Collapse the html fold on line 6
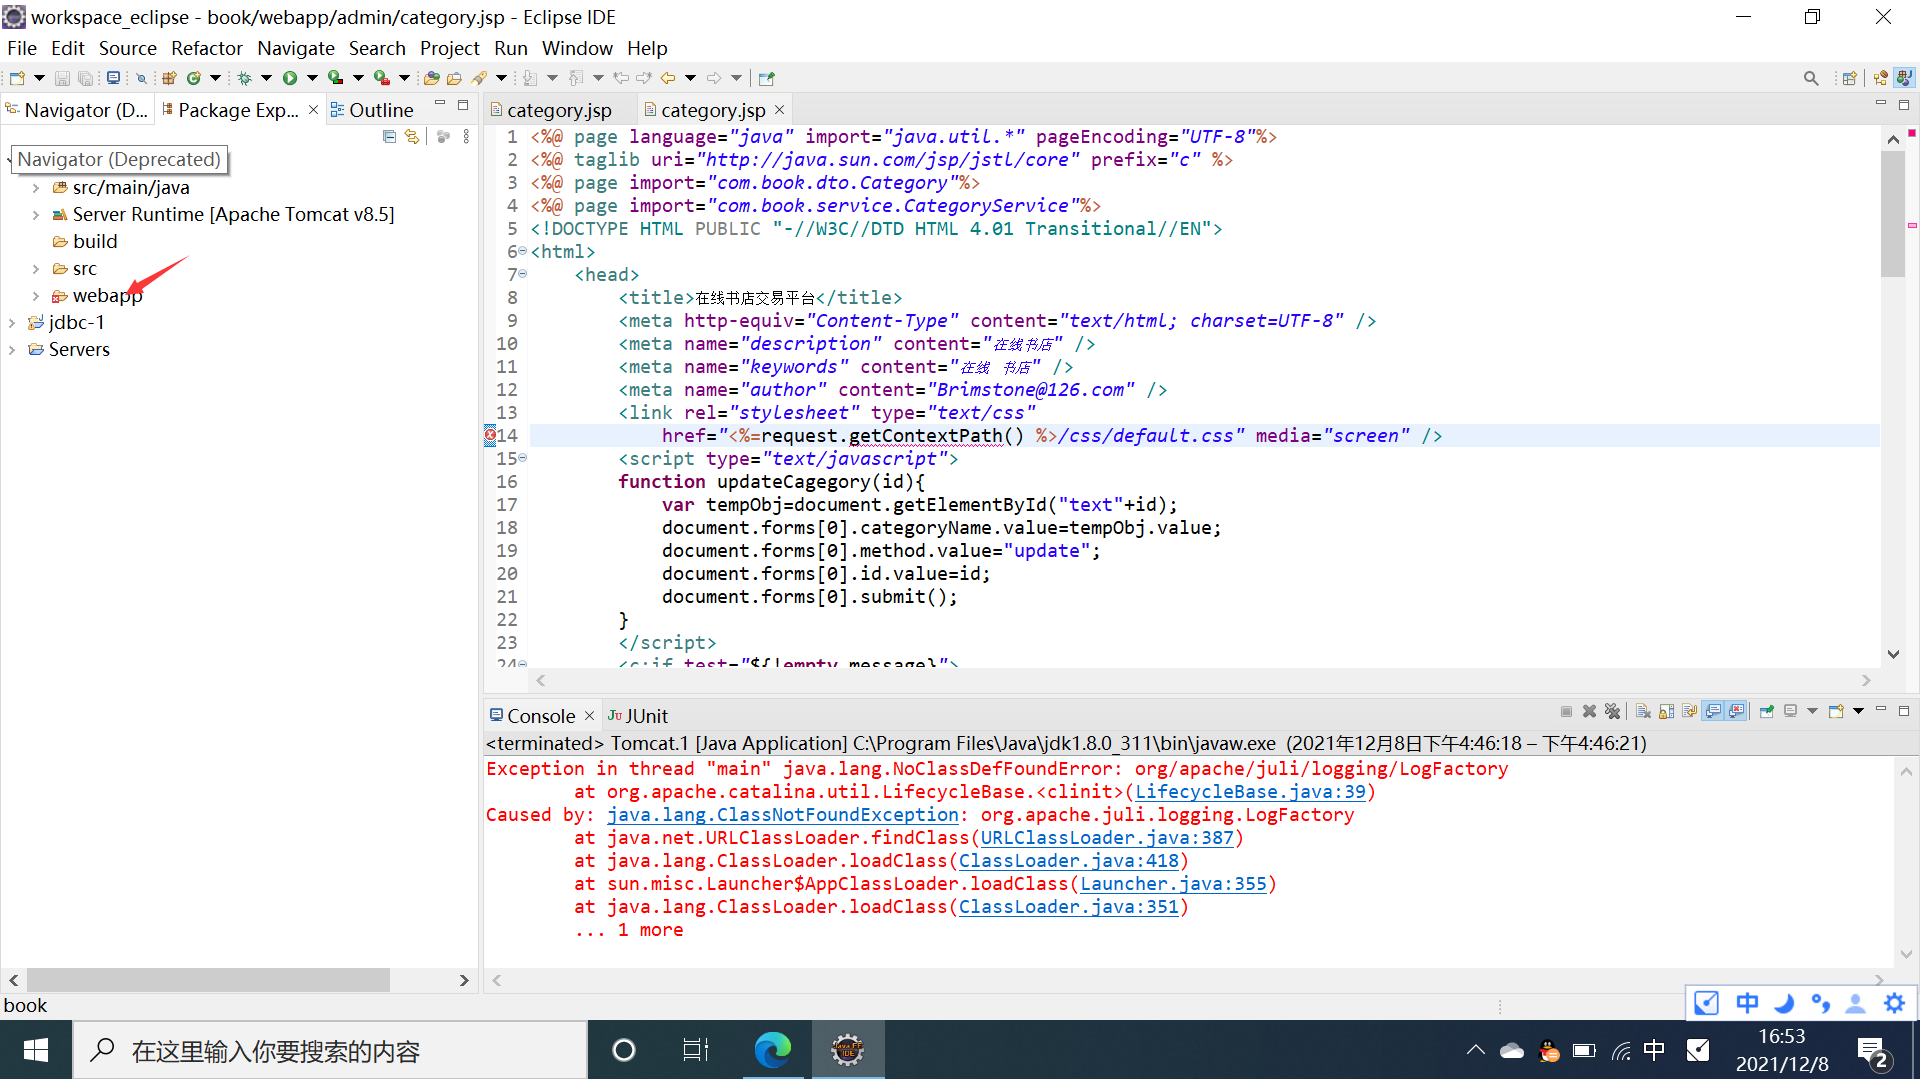The height and width of the screenshot is (1079, 1920). point(523,251)
